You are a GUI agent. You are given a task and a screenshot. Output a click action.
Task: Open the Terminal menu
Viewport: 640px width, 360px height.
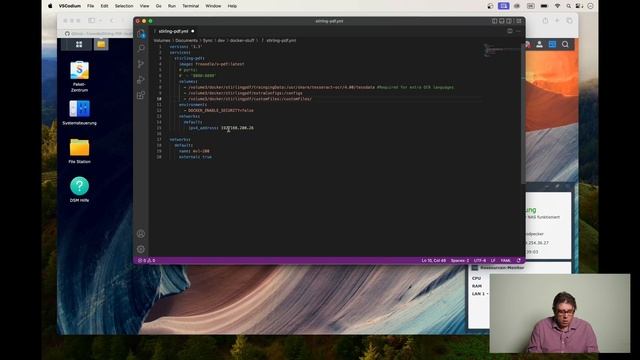tap(190, 6)
